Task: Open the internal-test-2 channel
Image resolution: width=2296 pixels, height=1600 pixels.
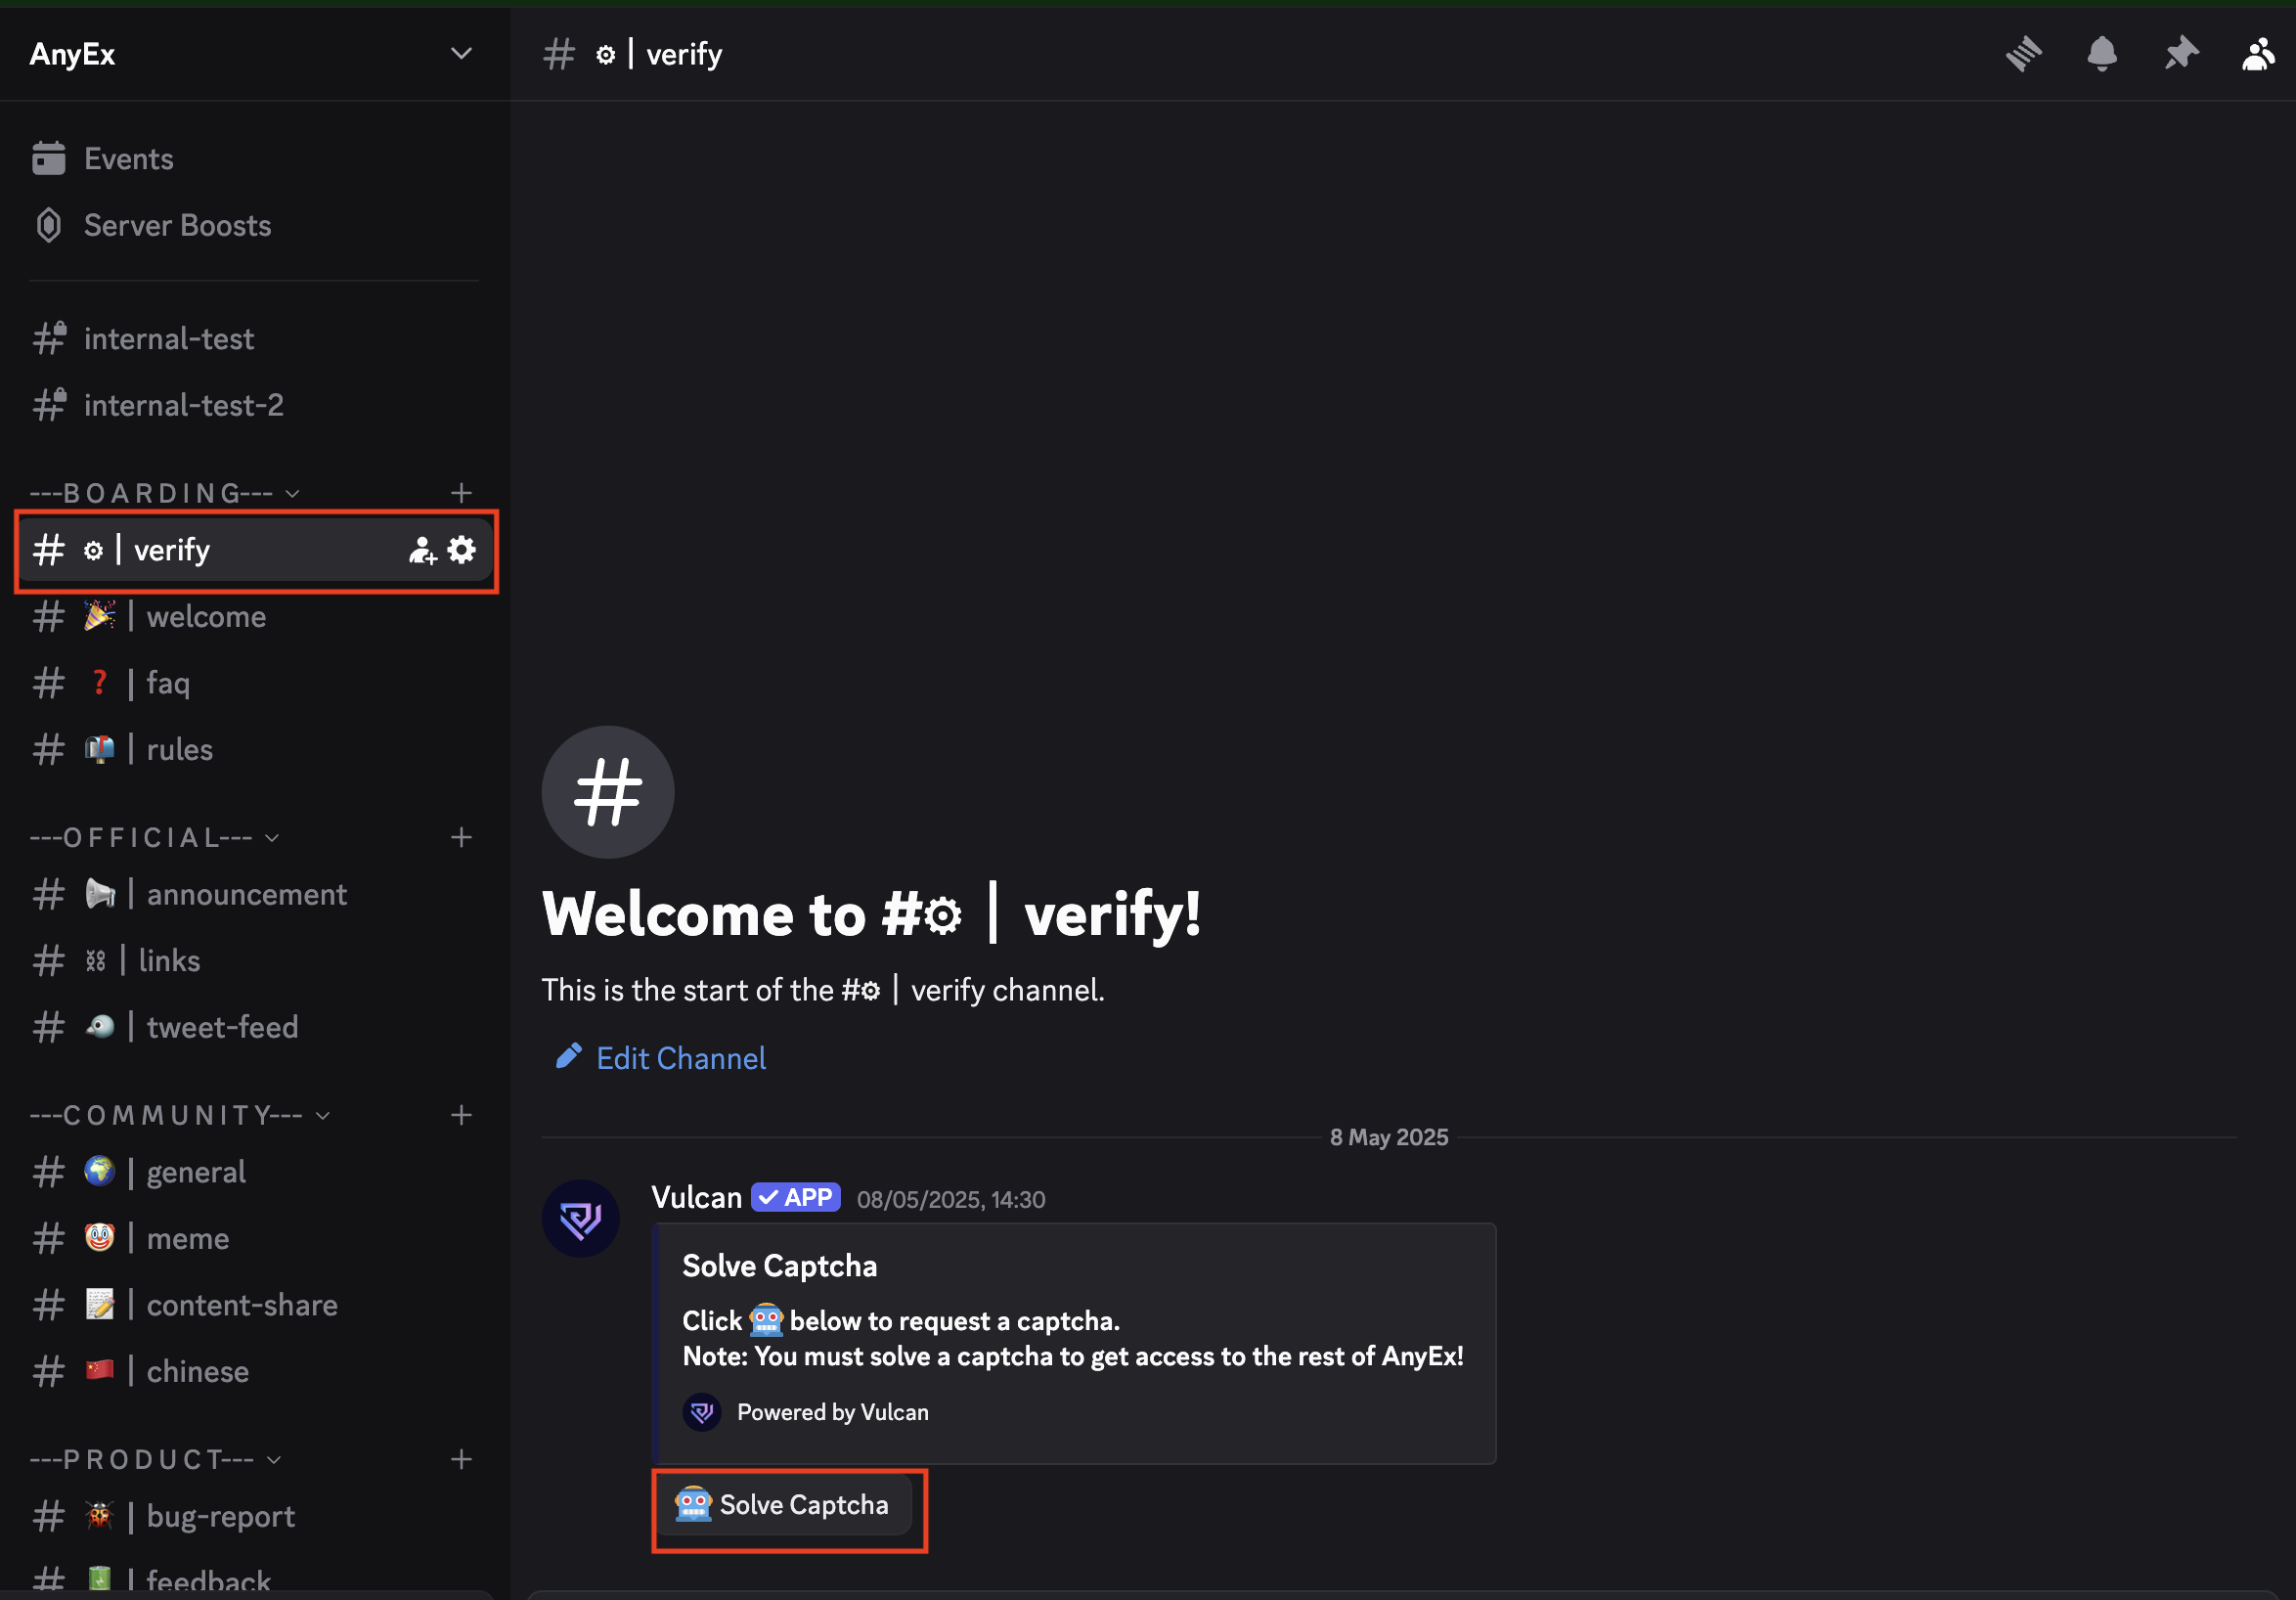Action: coord(183,405)
